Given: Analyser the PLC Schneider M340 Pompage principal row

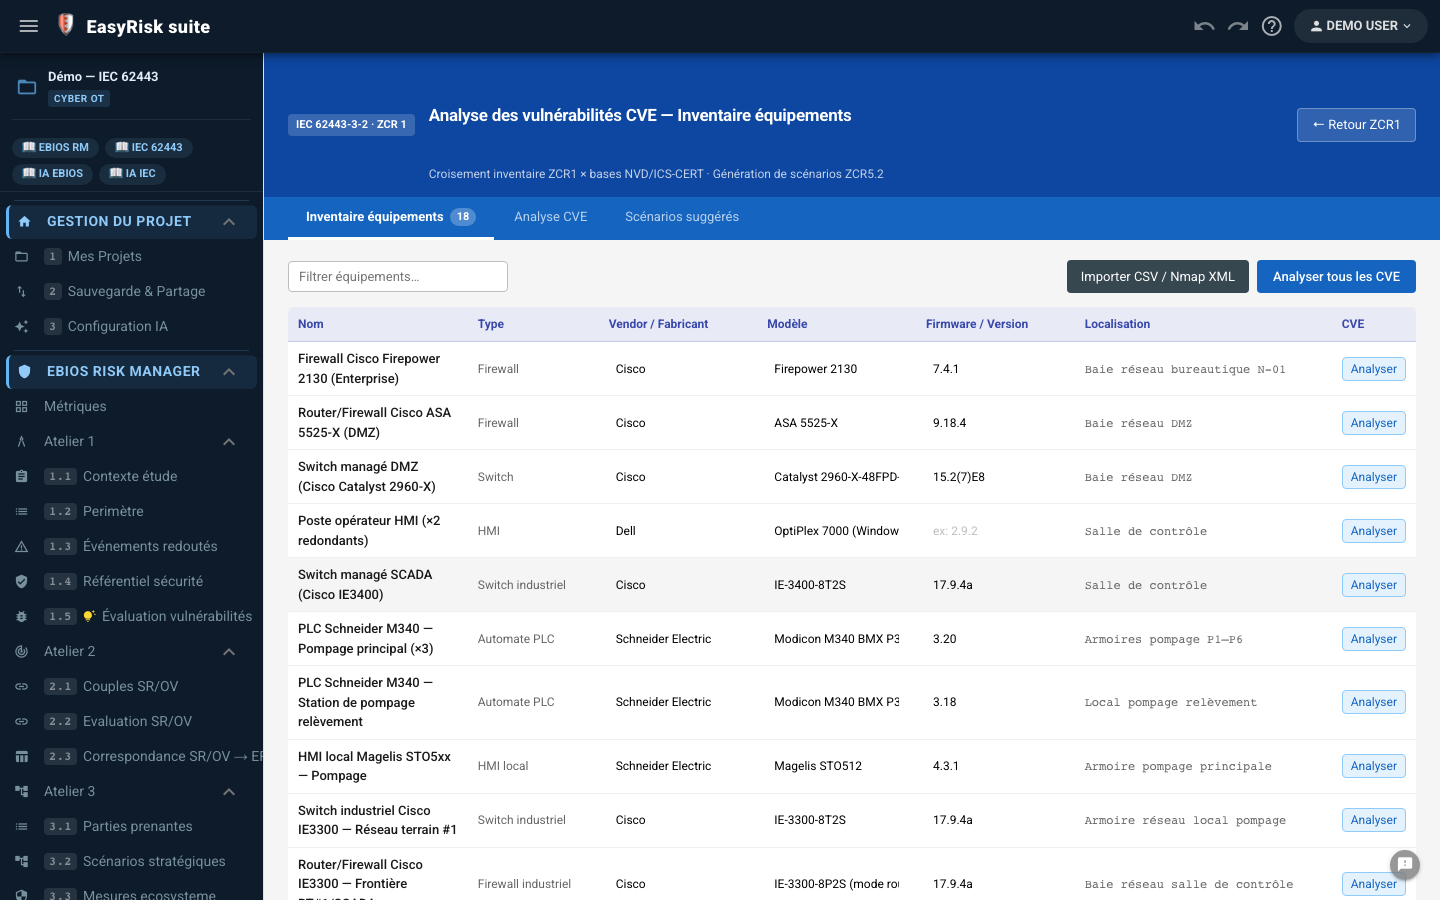Looking at the screenshot, I should [1374, 639].
